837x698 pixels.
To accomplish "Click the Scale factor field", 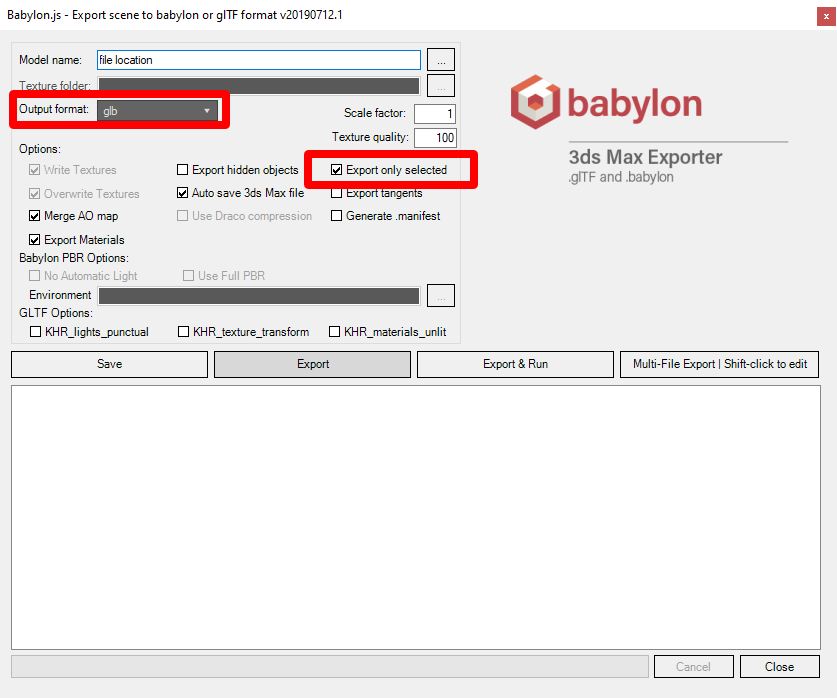I will point(435,113).
